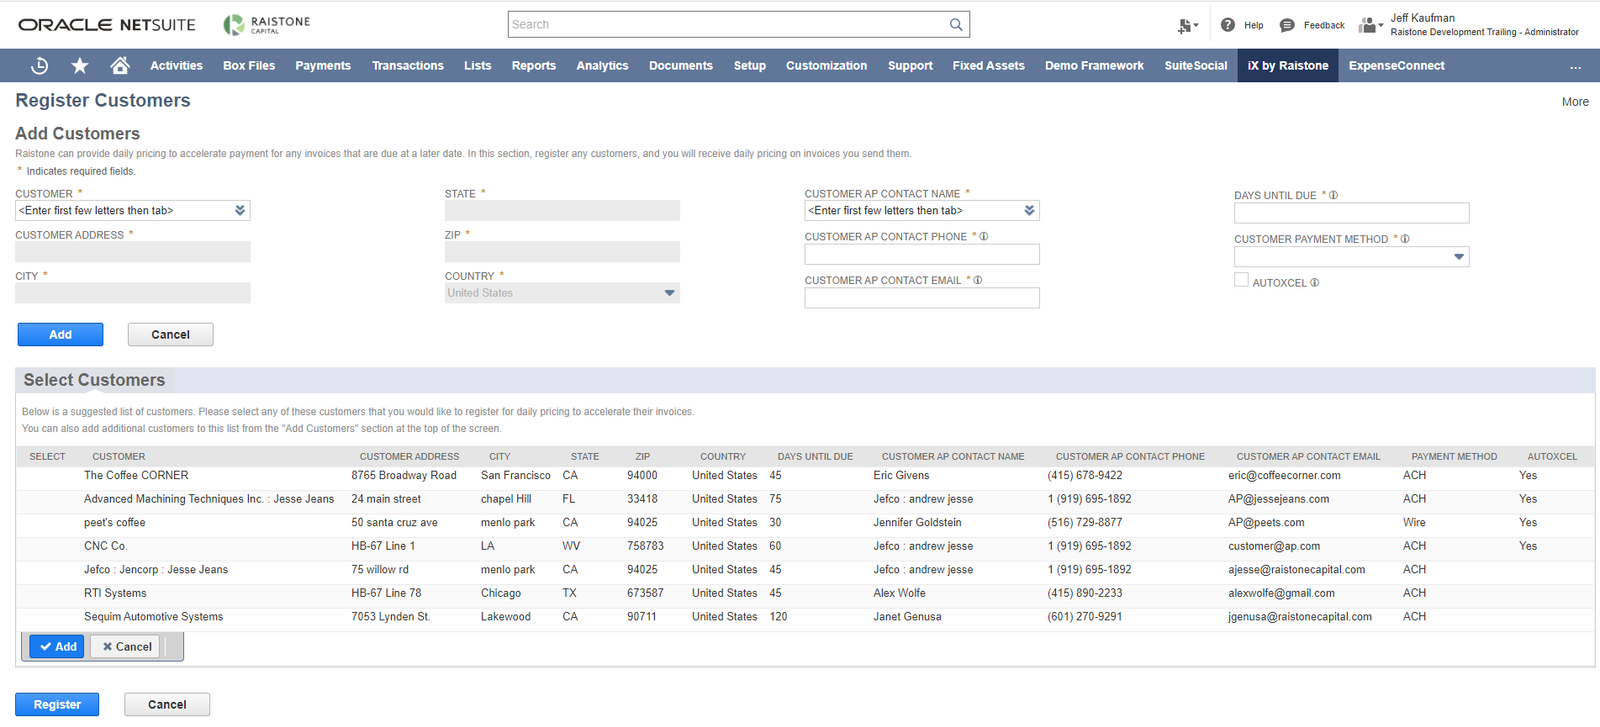Select The Coffee CORNER row

tap(805, 476)
